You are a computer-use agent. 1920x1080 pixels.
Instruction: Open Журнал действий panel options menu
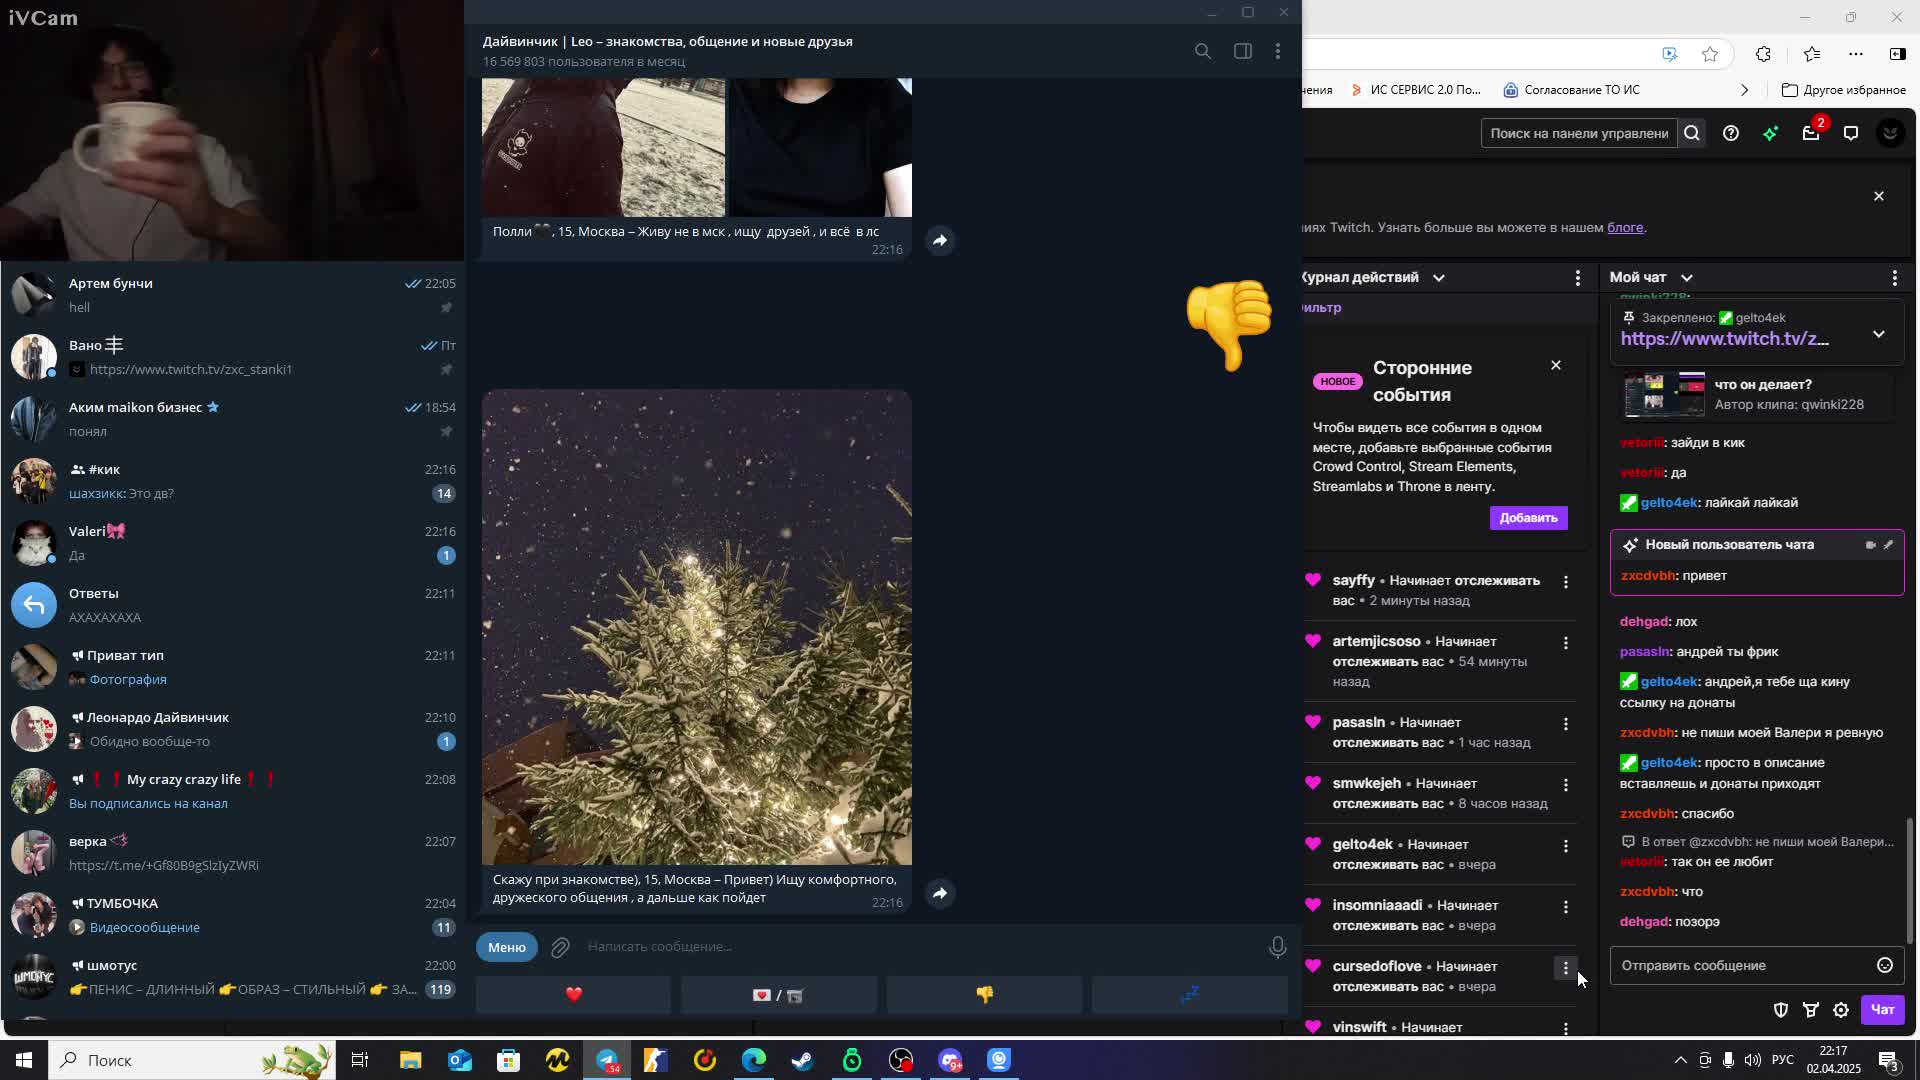(x=1578, y=277)
